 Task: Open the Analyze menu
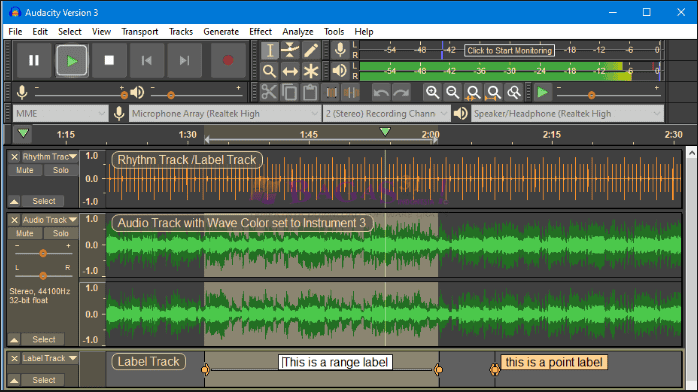(298, 32)
